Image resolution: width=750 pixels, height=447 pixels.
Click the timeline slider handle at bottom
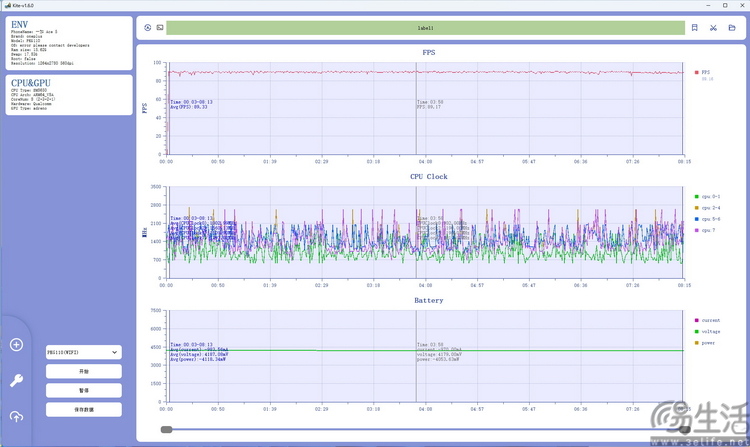(166, 430)
